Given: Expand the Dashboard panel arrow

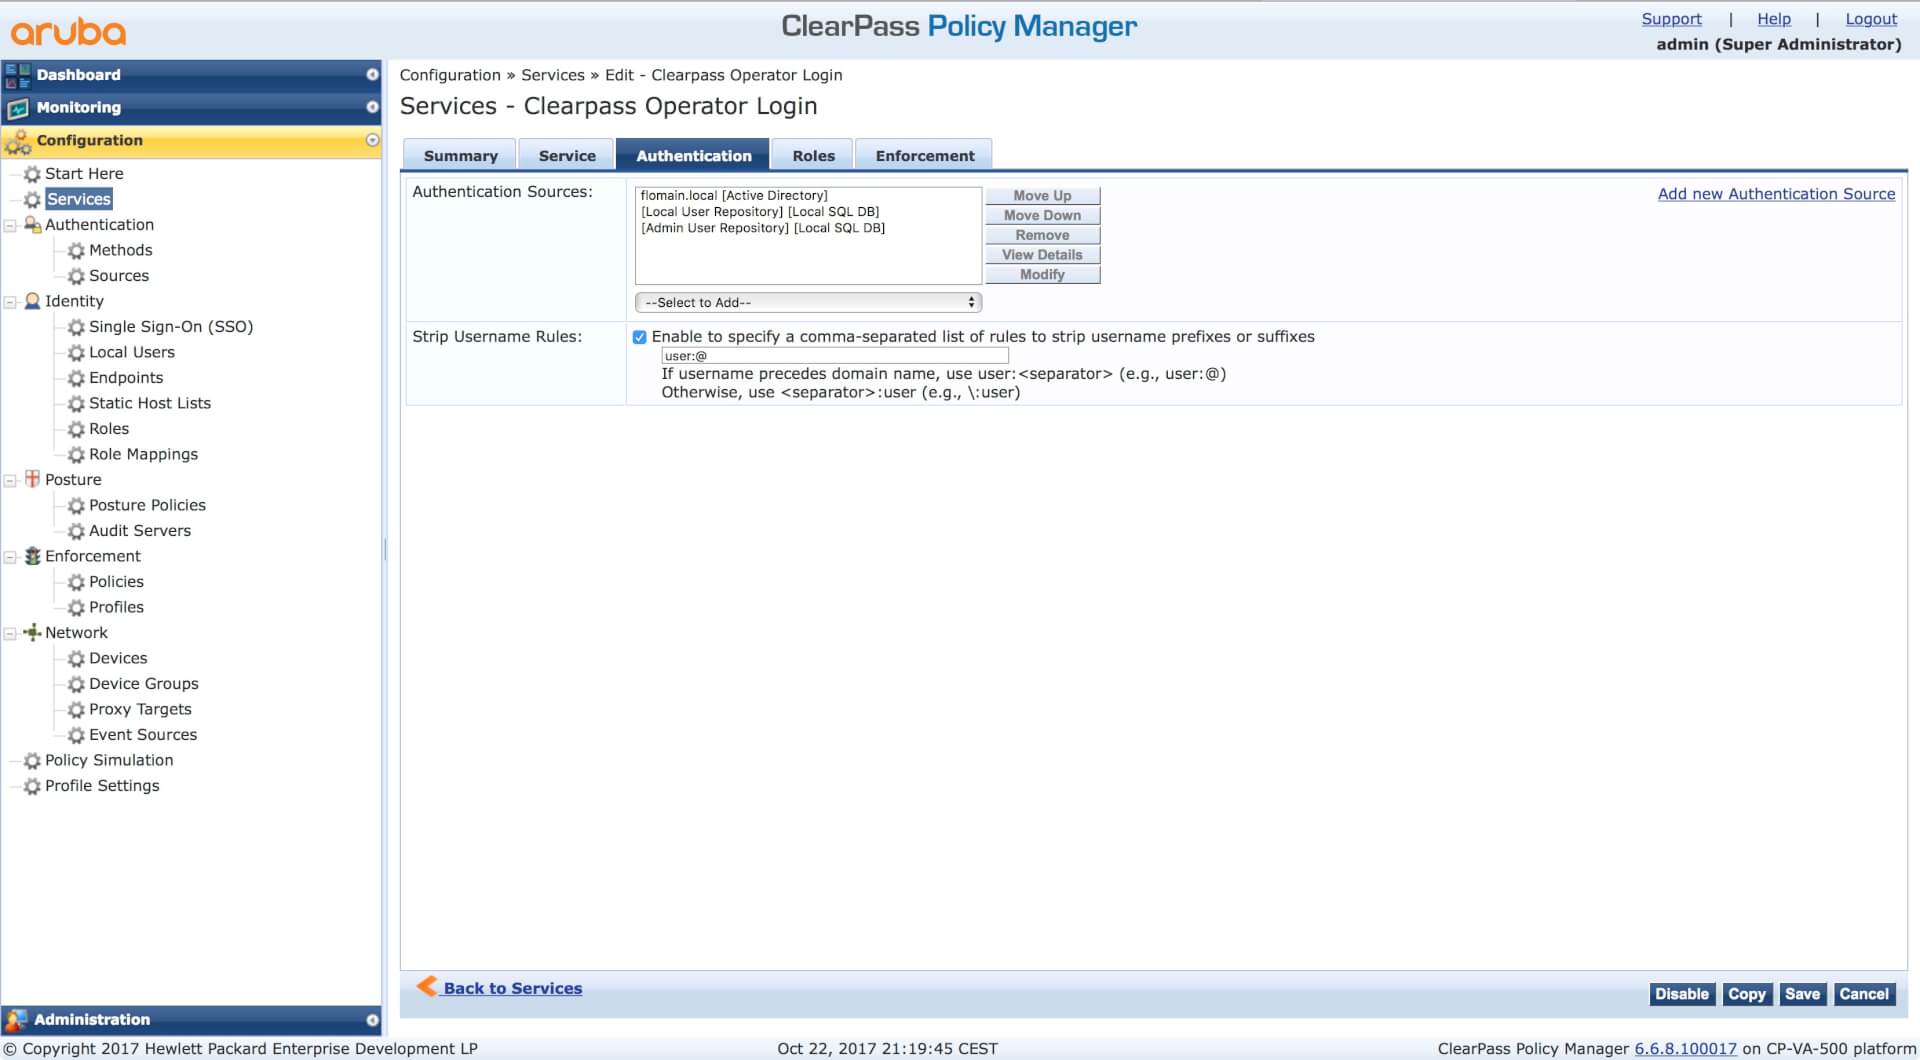Looking at the screenshot, I should click(x=372, y=75).
